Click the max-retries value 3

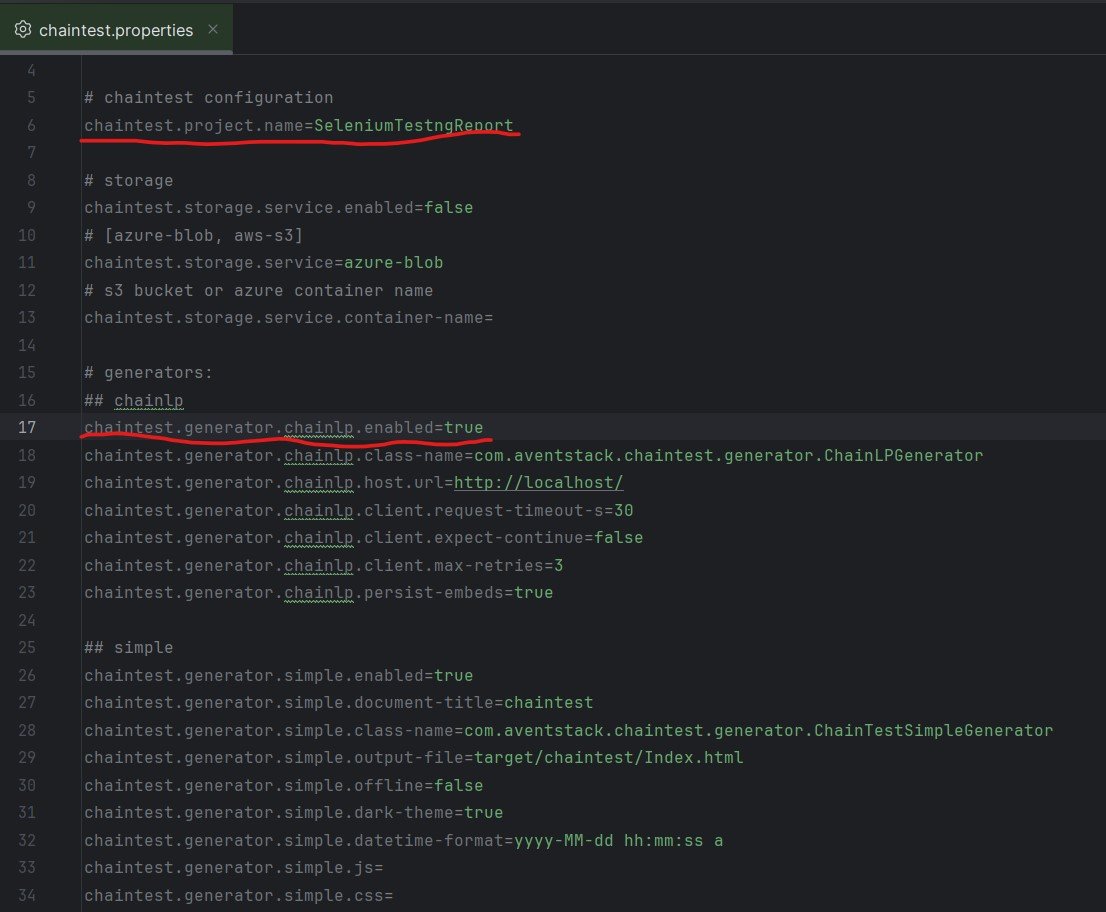coord(559,566)
